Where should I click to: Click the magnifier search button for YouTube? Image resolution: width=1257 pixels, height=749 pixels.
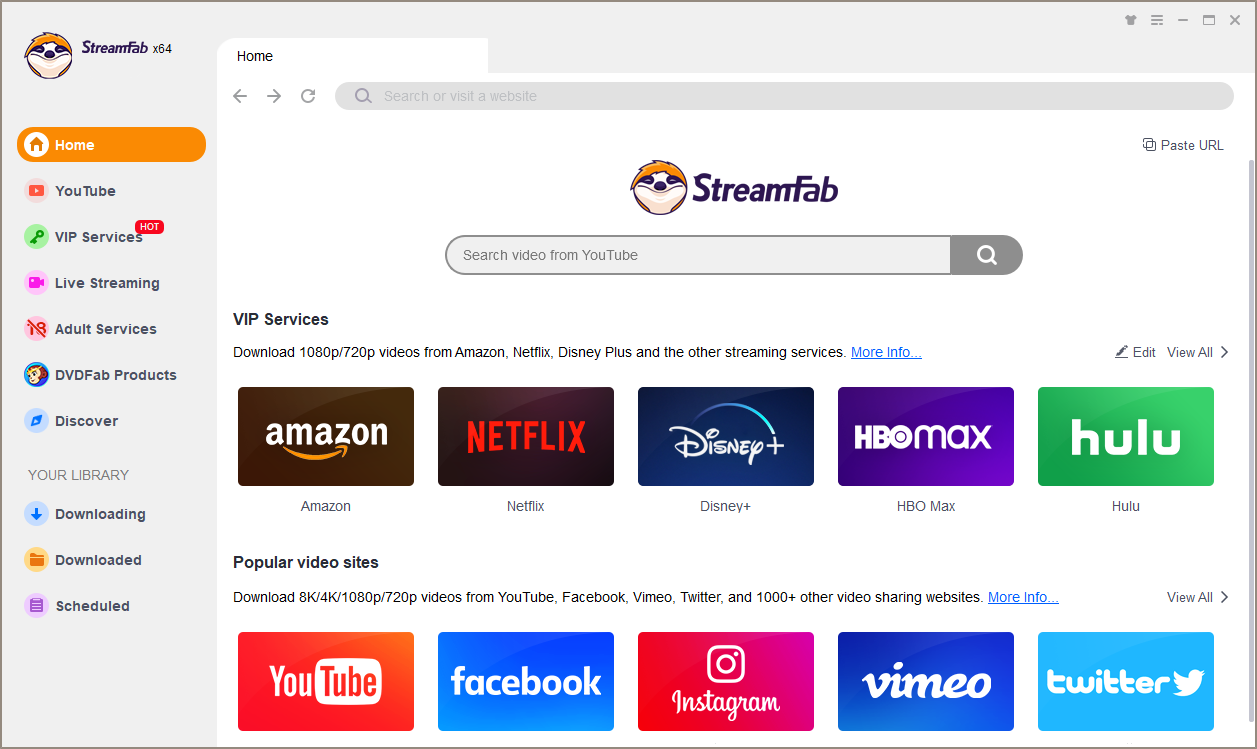pos(987,255)
